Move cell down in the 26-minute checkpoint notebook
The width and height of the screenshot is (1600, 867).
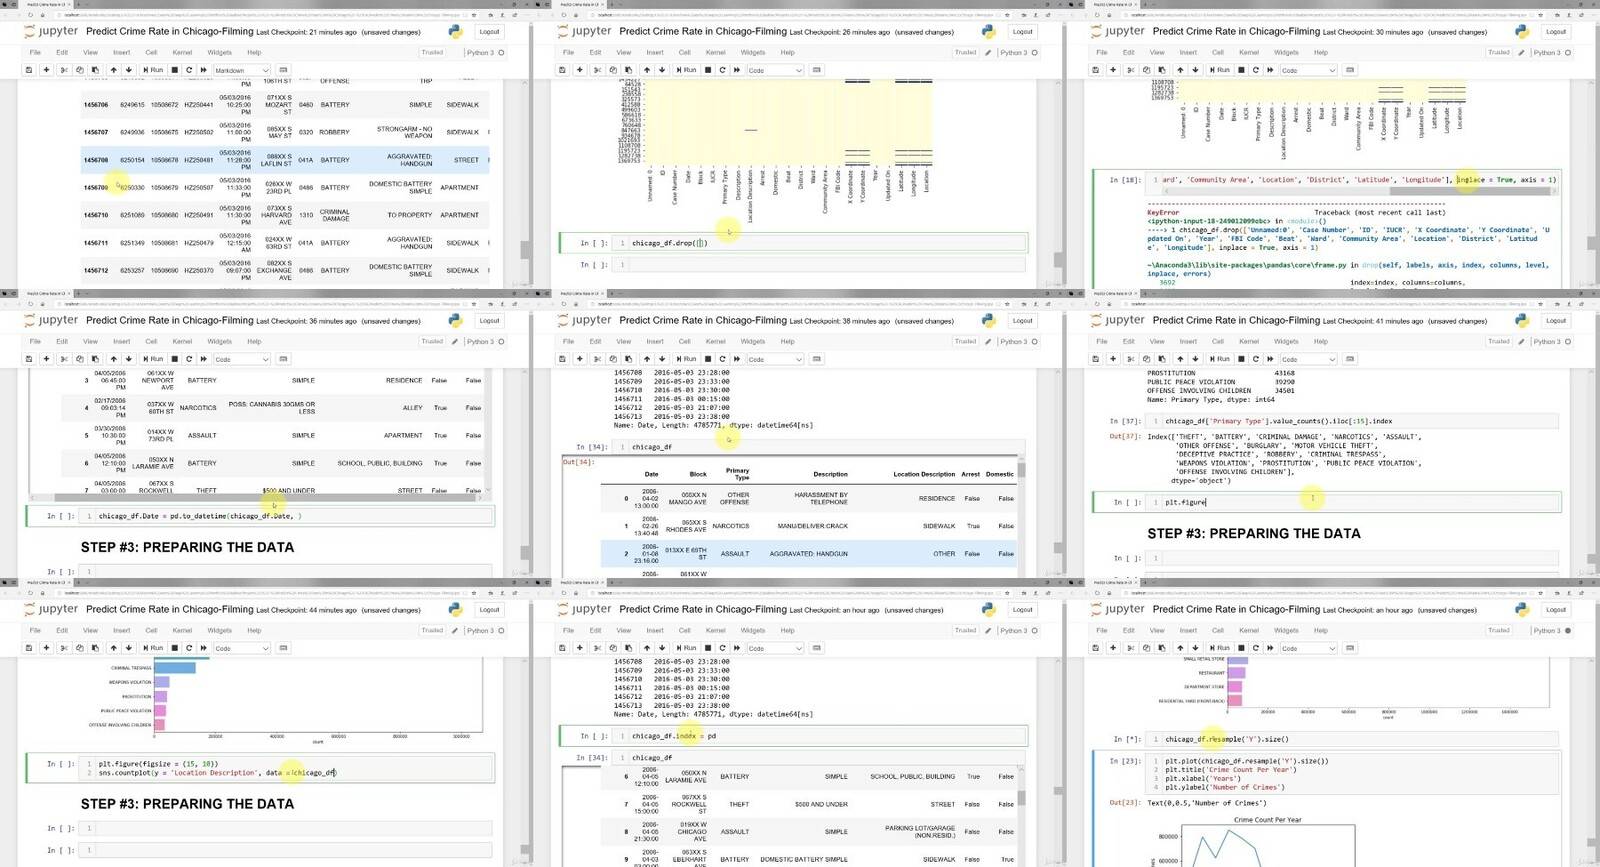[x=662, y=70]
